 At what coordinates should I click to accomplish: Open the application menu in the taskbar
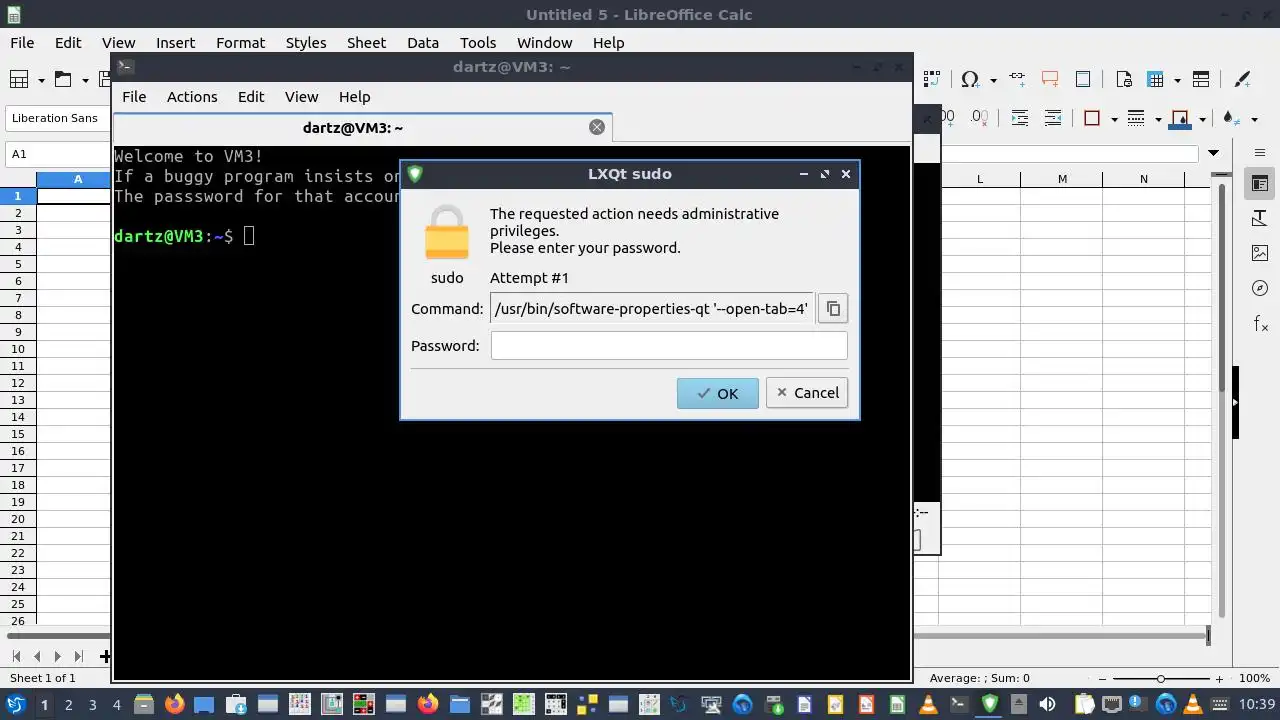(16, 704)
